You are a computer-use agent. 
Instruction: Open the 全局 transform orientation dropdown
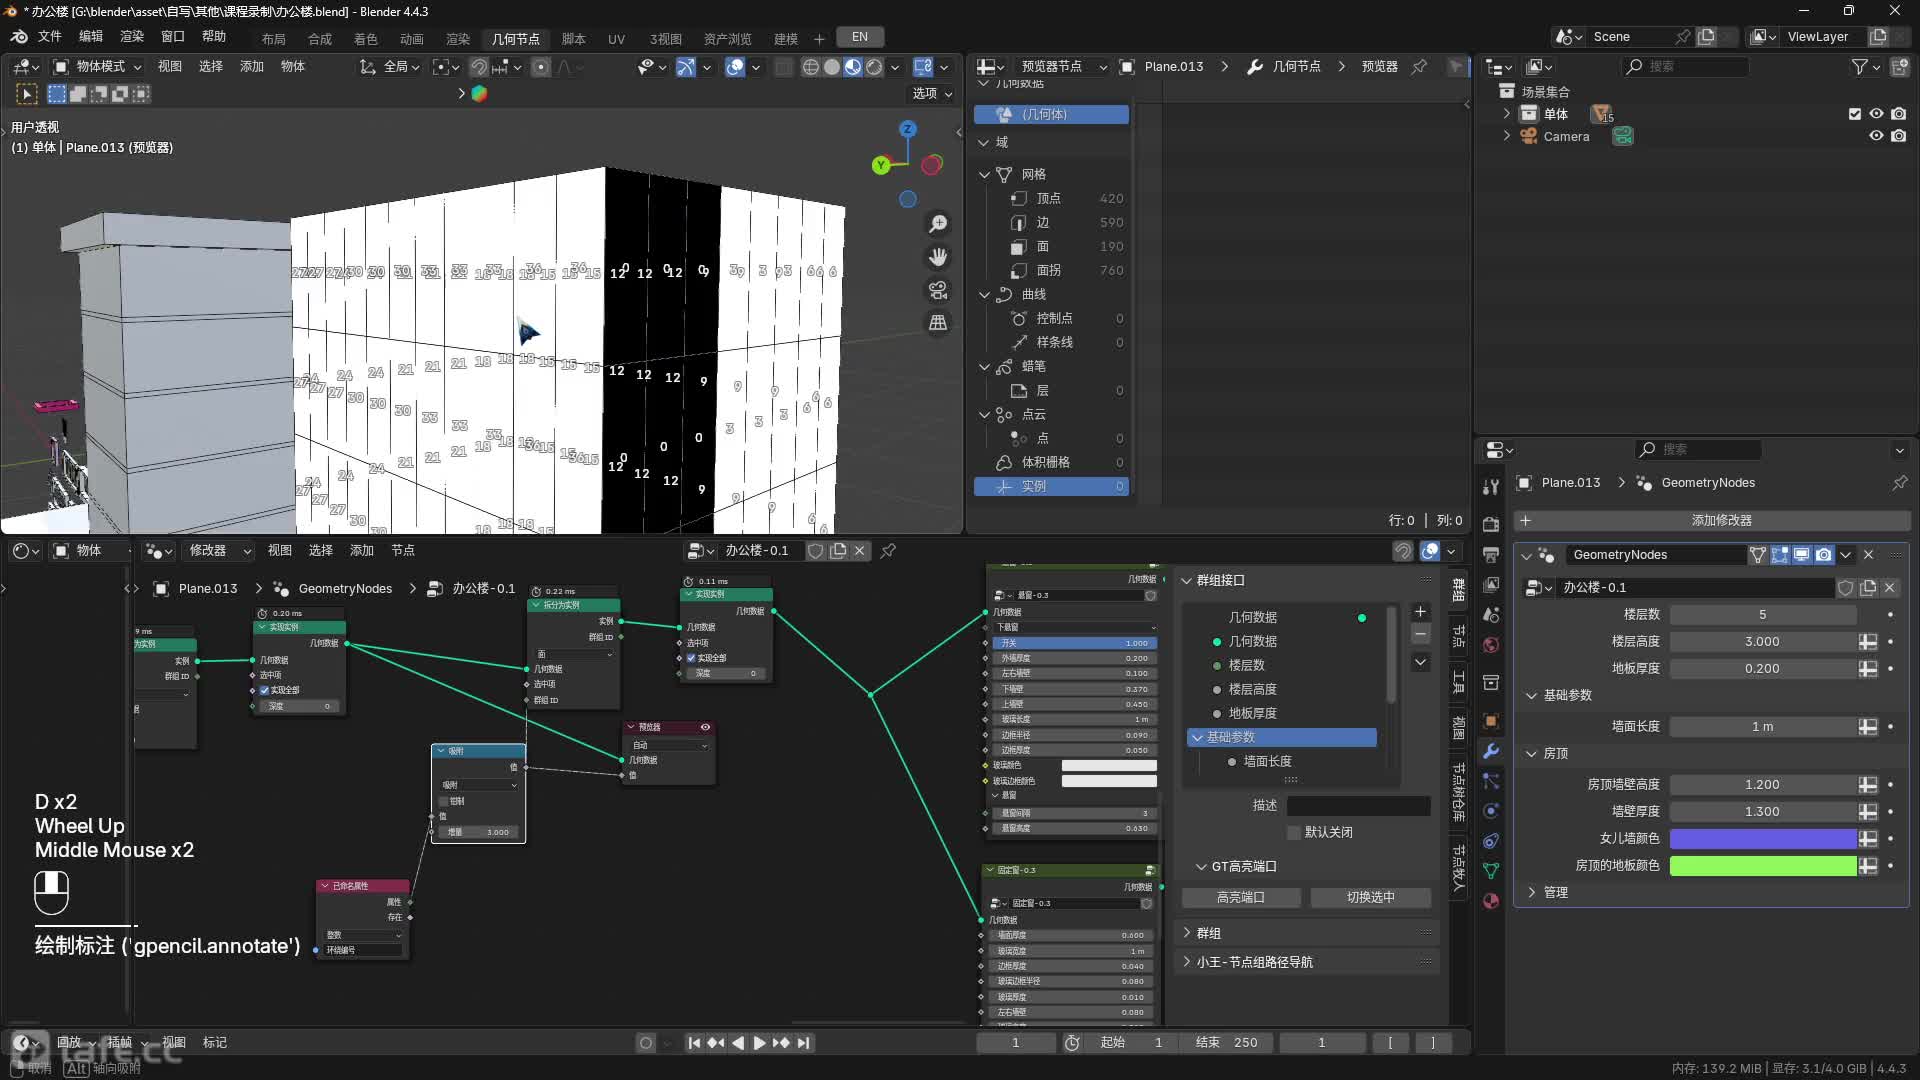(x=391, y=67)
